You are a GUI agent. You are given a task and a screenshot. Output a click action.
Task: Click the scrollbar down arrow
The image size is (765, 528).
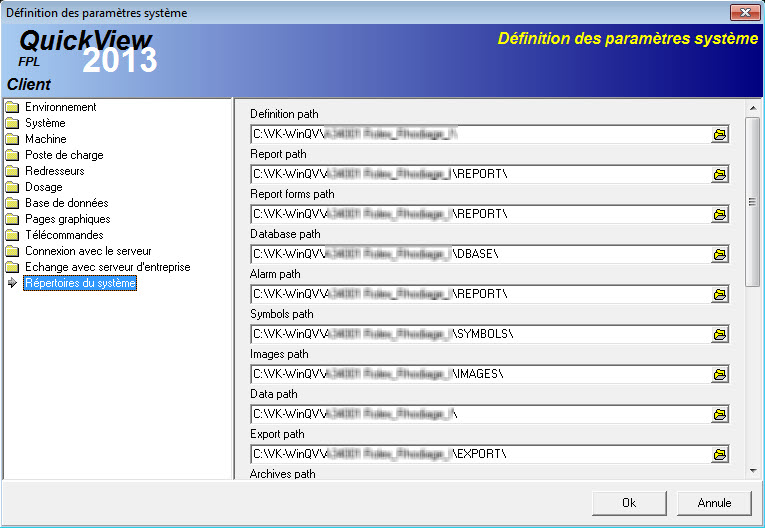tap(753, 471)
